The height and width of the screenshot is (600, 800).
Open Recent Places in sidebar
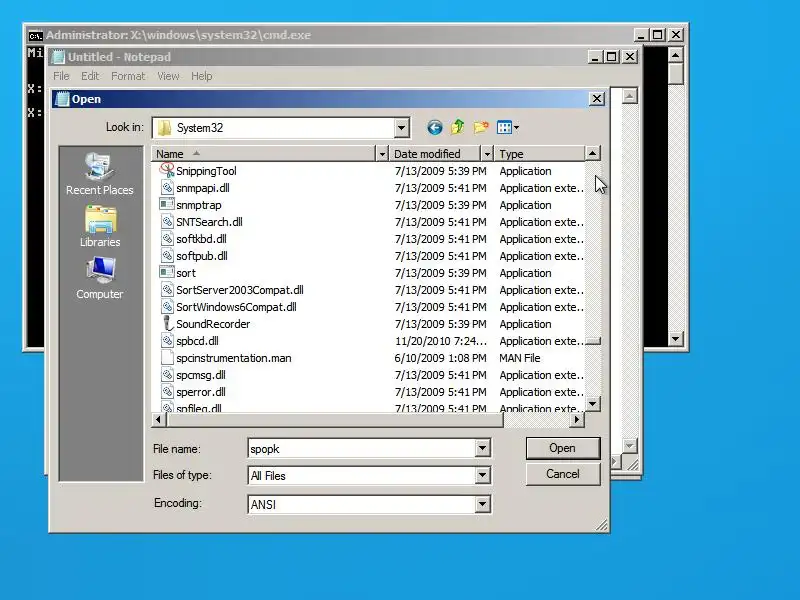tap(99, 174)
